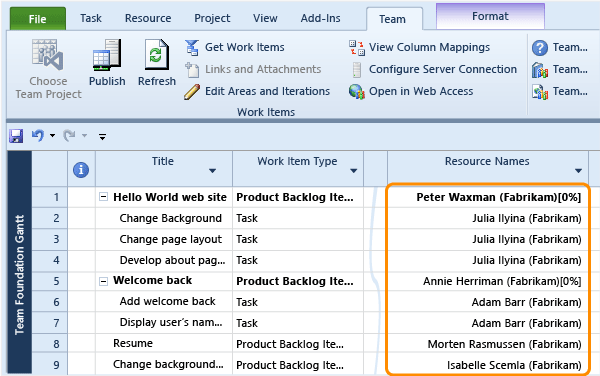Switch to the Project ribbon tab
The image size is (600, 376).
[x=212, y=18]
